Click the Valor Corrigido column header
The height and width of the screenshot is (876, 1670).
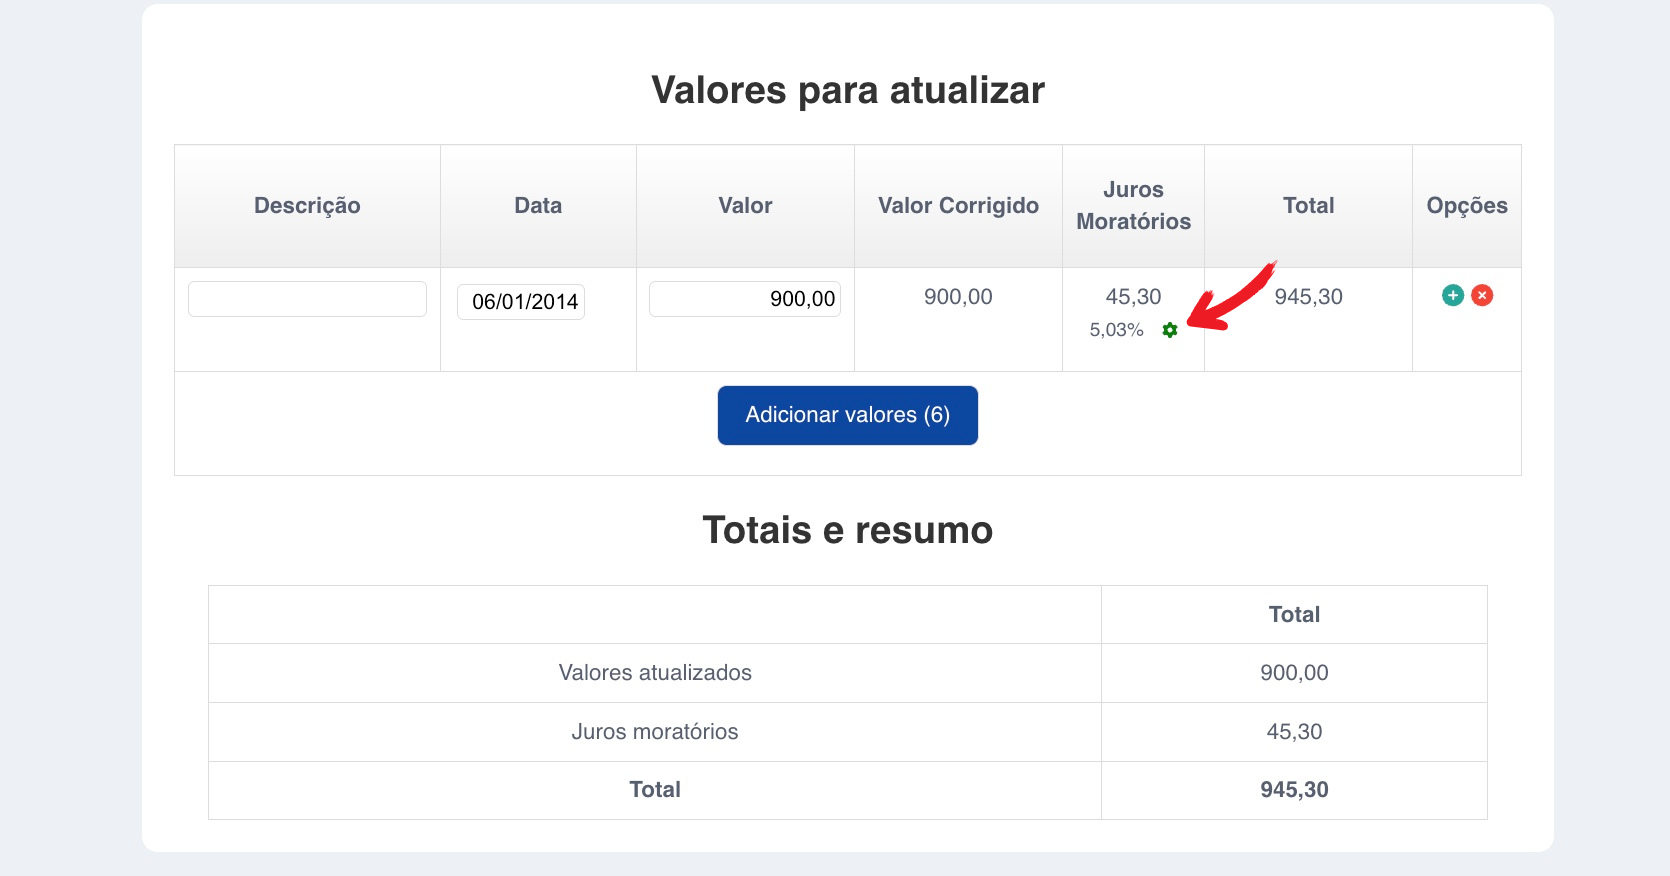(958, 206)
